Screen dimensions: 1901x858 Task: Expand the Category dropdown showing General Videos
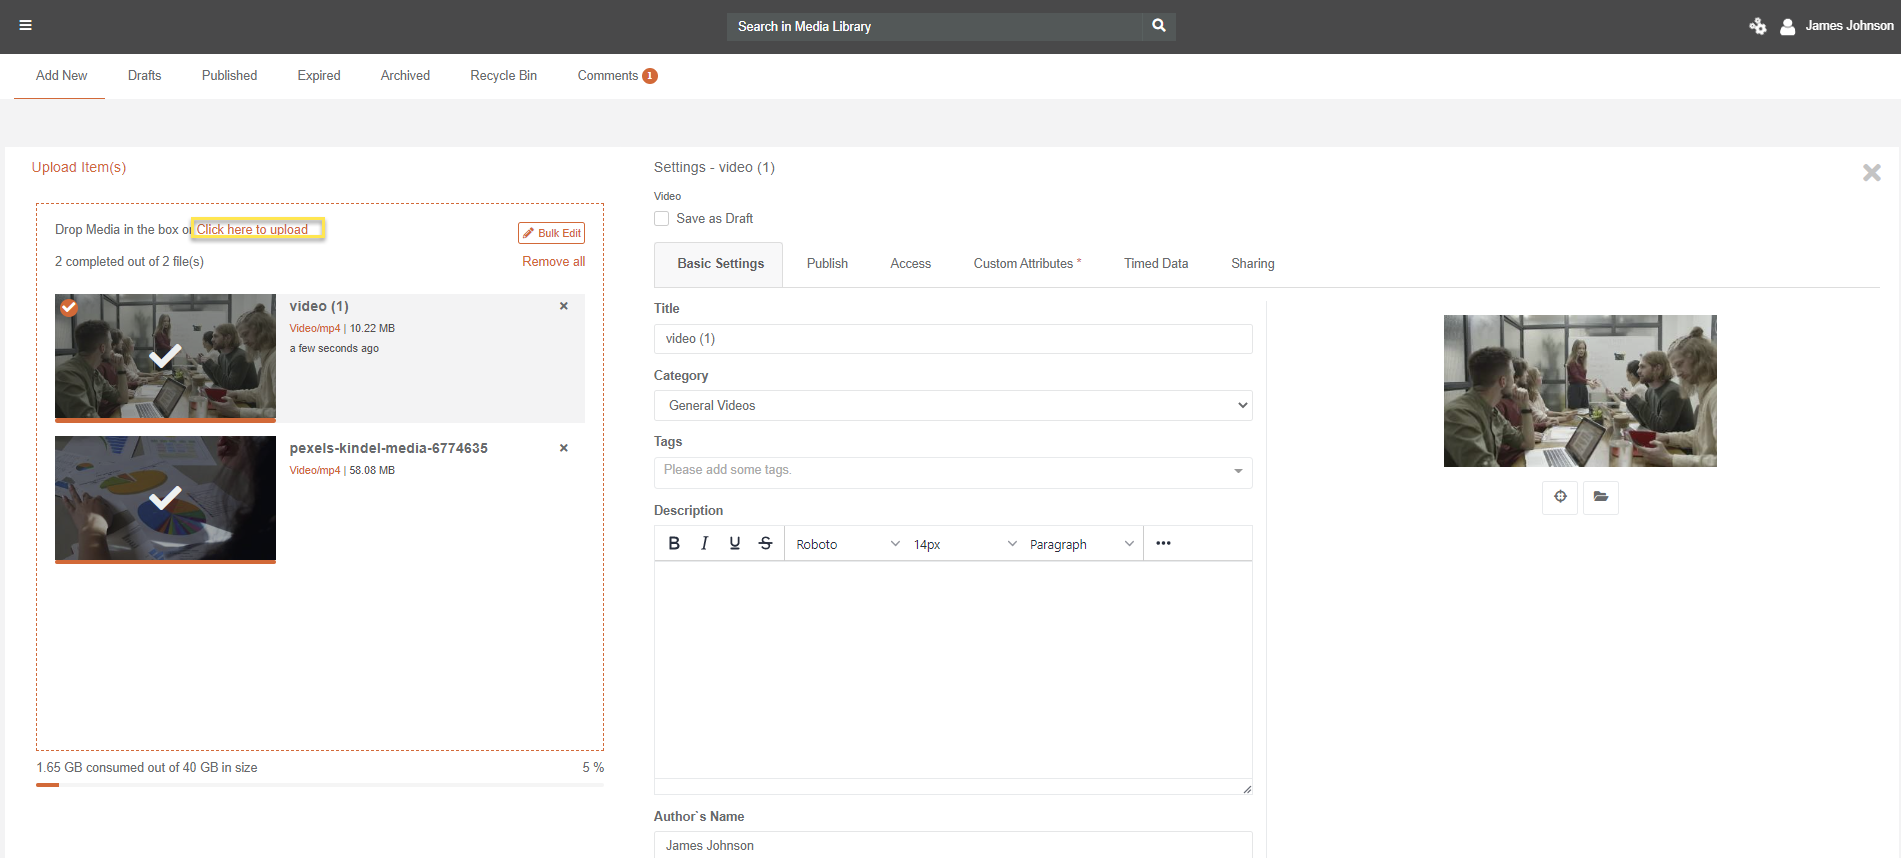click(x=952, y=405)
